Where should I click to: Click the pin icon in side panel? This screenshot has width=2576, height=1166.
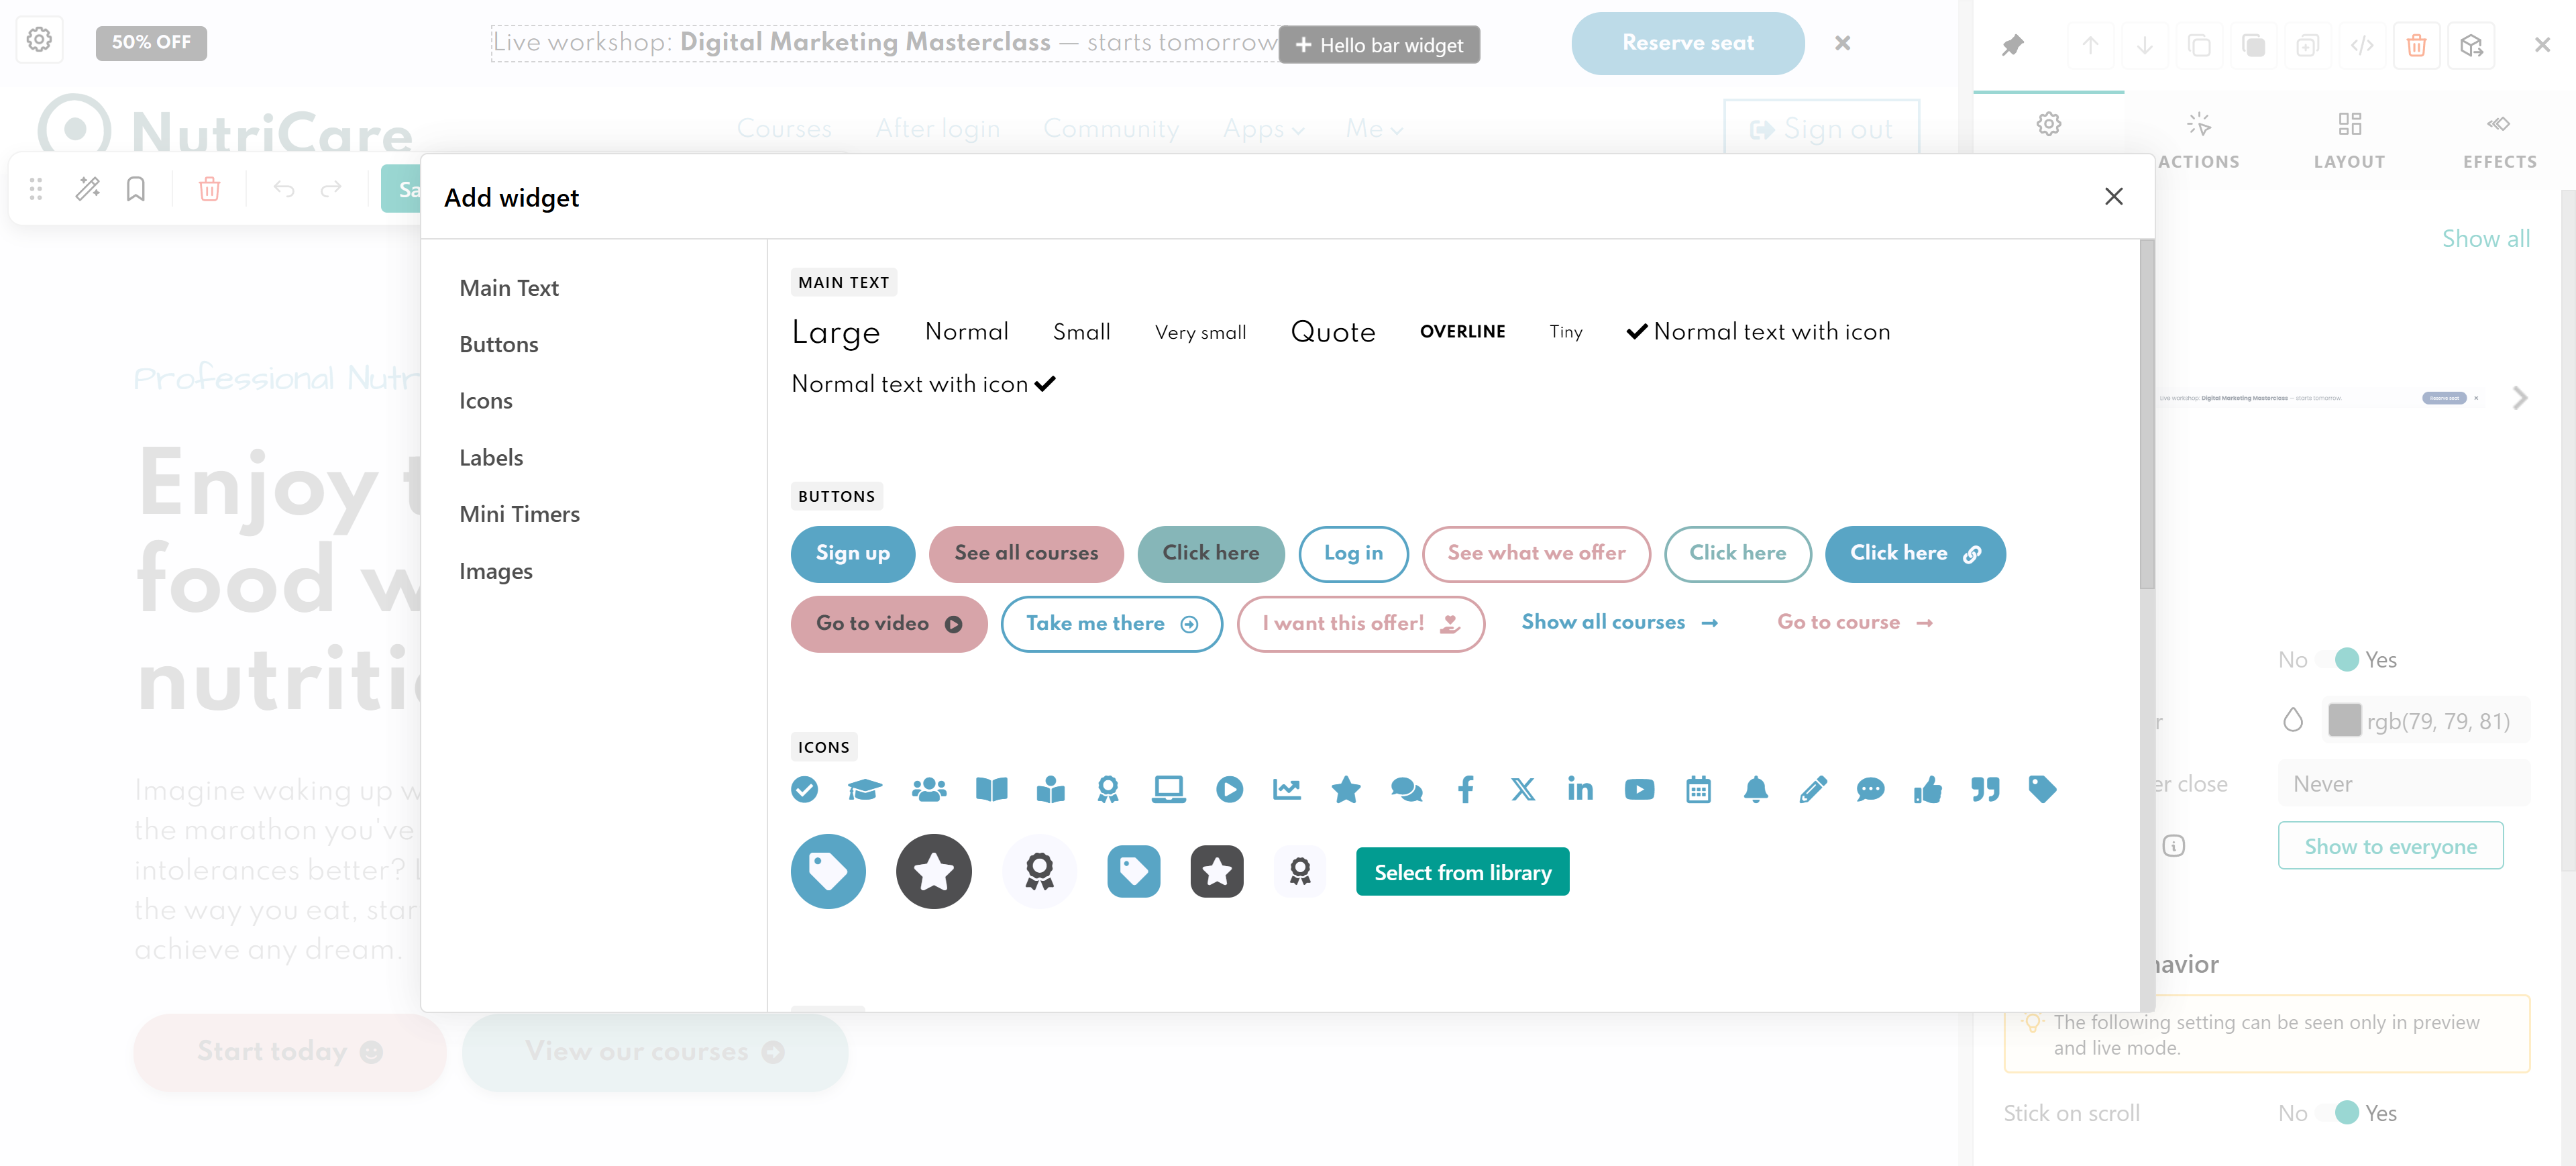[2012, 45]
